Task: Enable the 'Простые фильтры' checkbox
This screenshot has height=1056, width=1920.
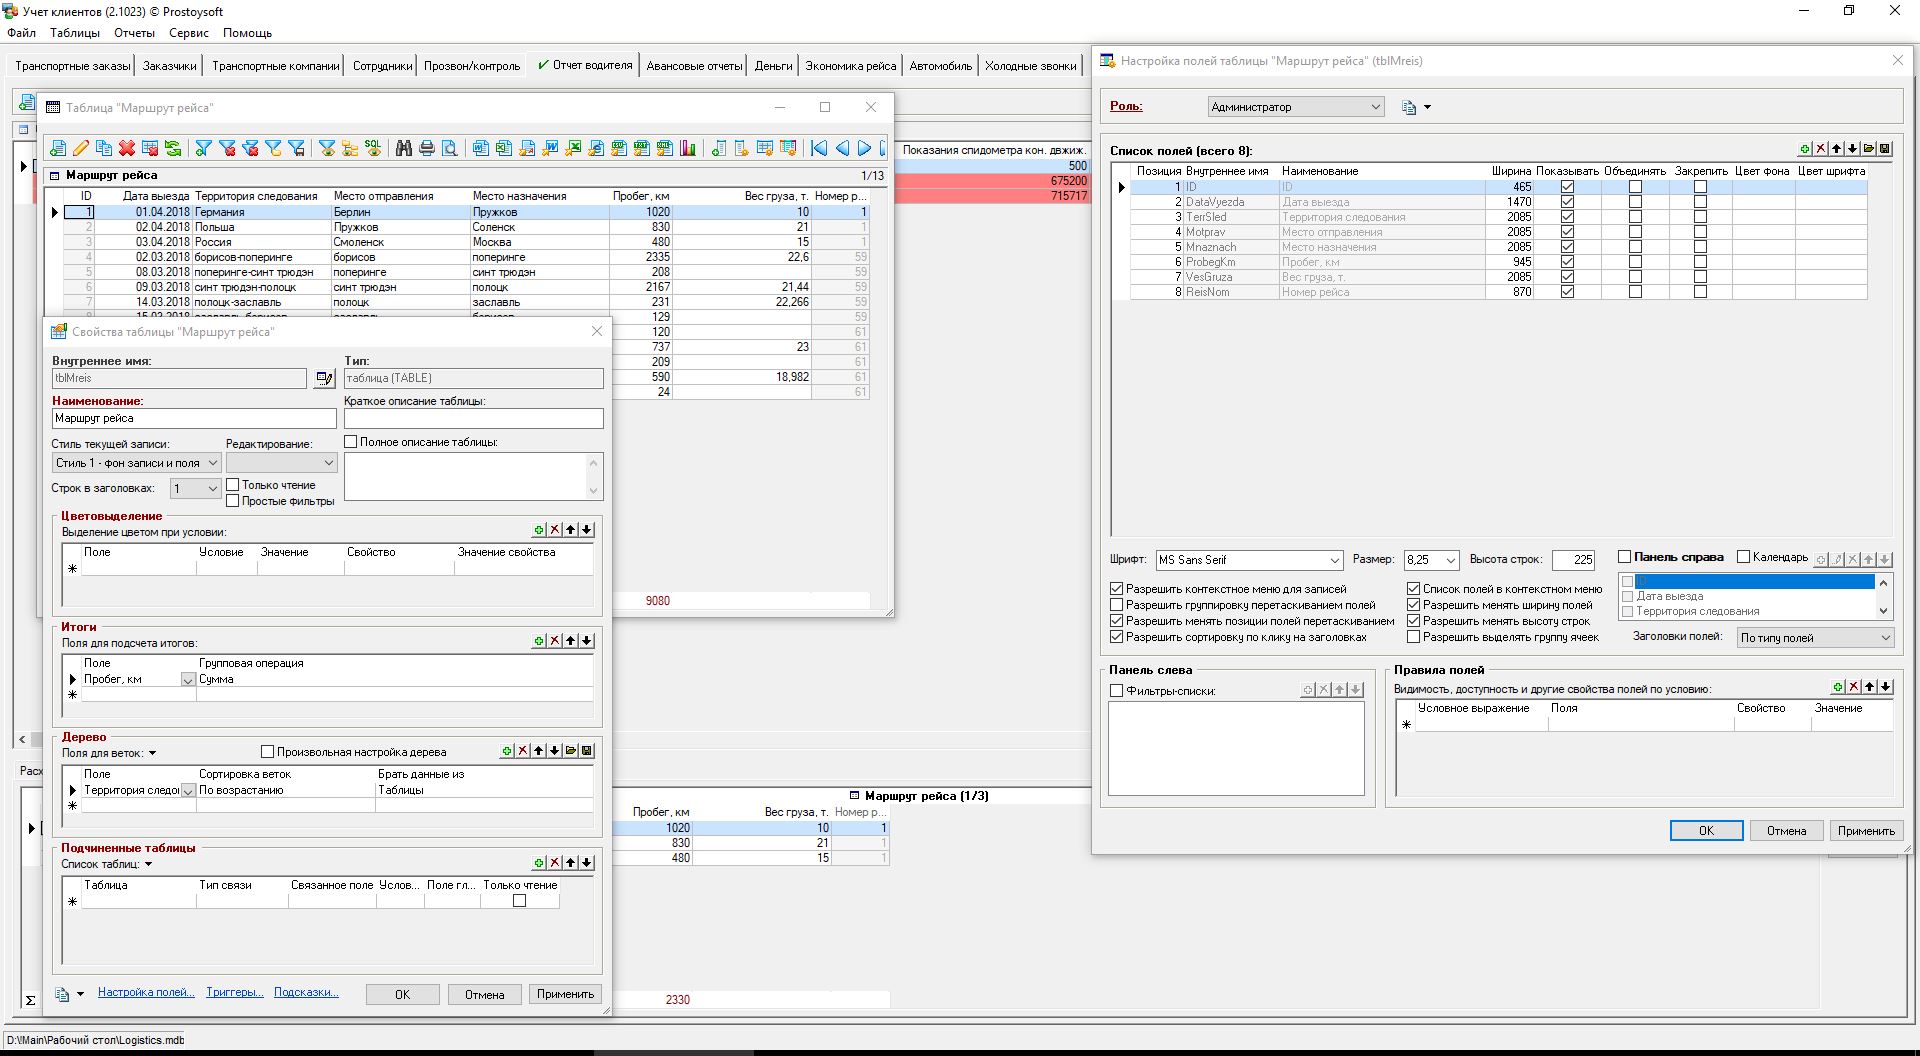Action: tap(233, 501)
